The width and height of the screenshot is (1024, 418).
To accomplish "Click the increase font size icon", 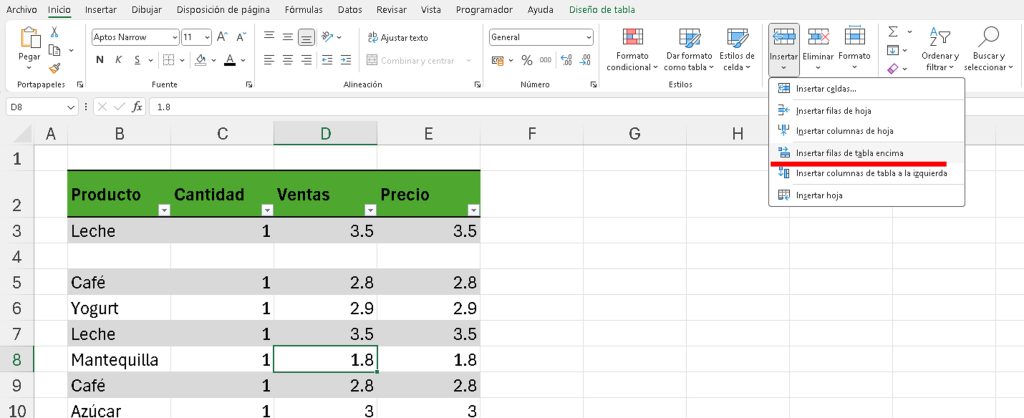I will coord(220,37).
